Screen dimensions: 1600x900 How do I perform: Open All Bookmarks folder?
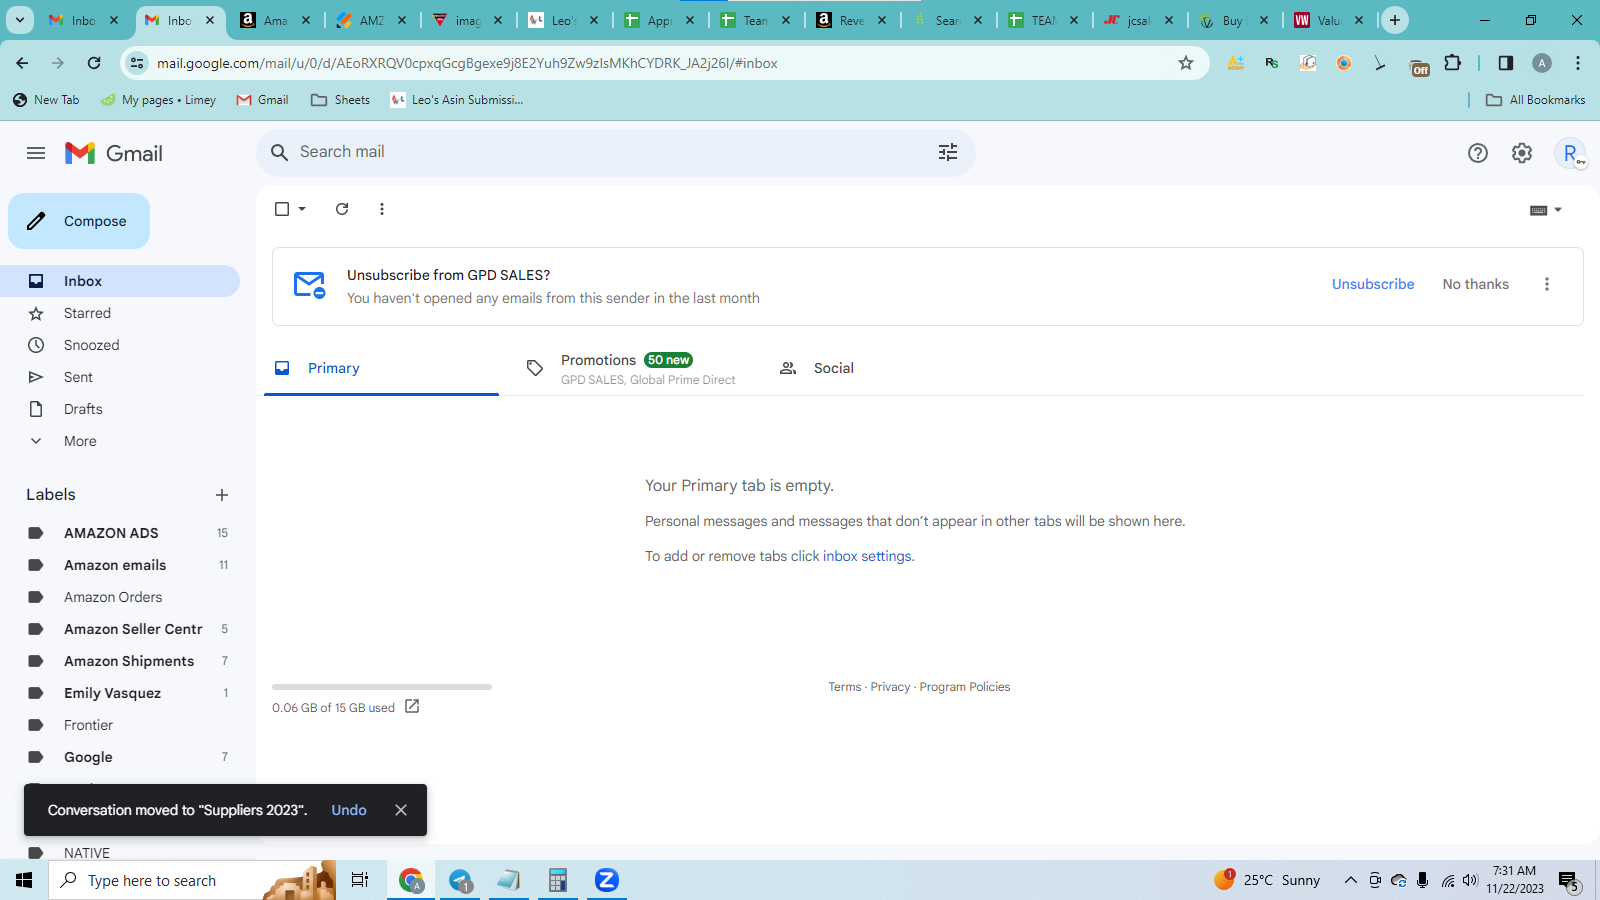(1535, 100)
